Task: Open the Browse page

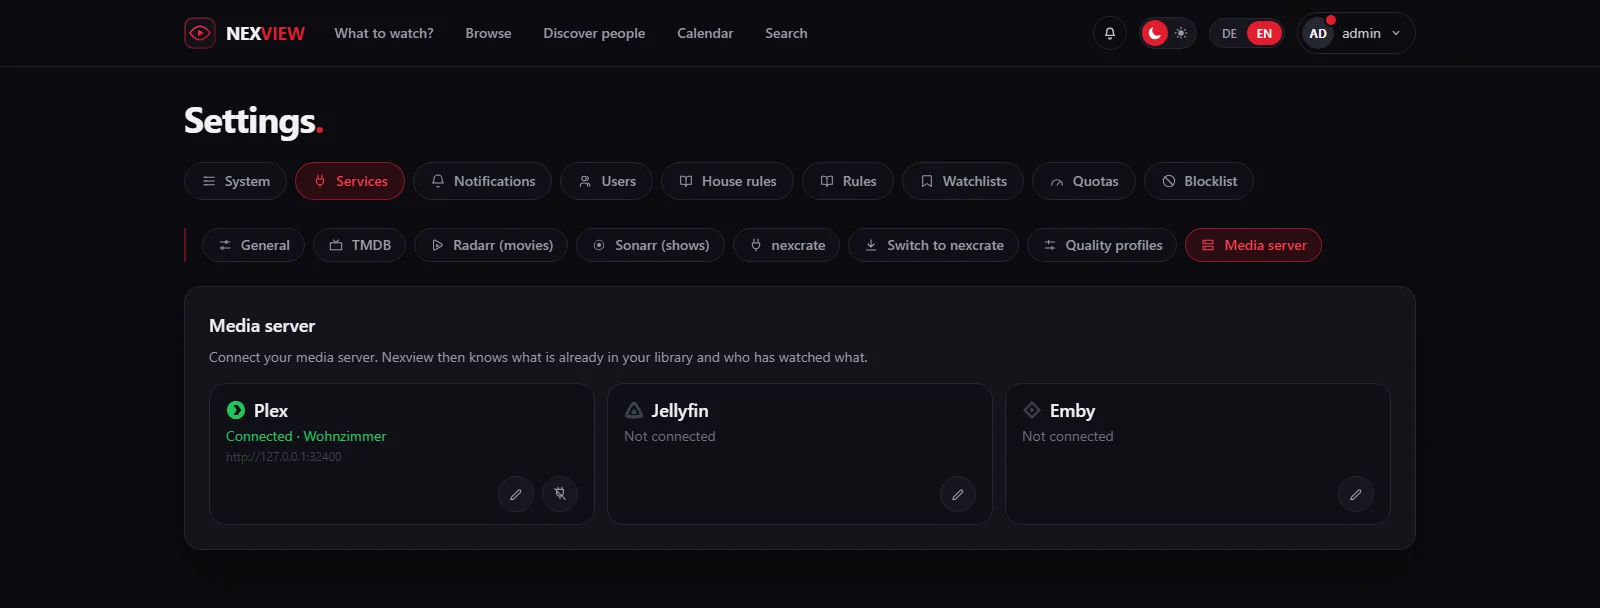Action: point(488,33)
